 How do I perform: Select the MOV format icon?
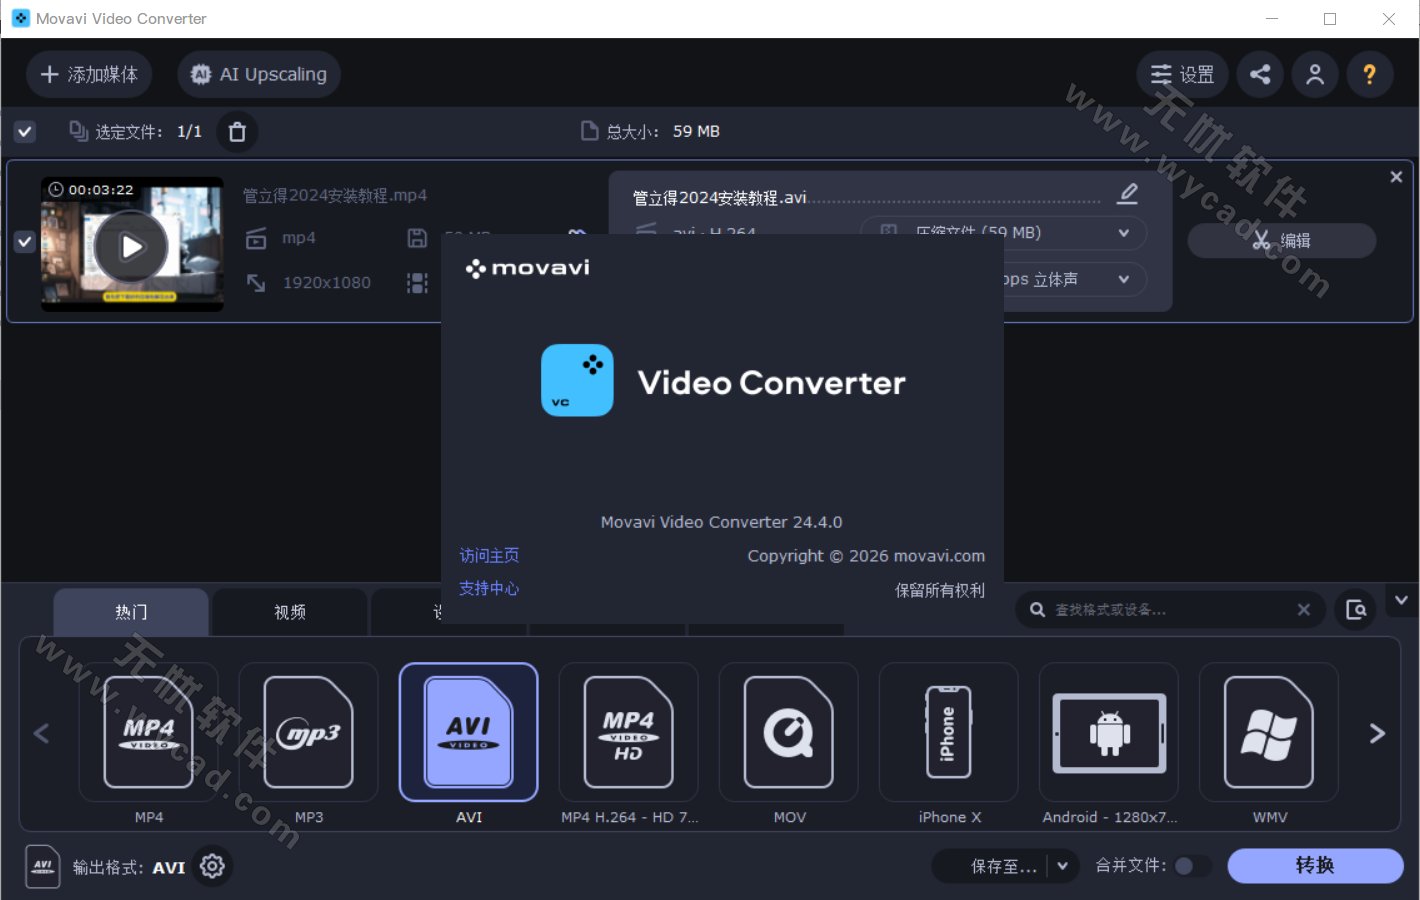(789, 732)
